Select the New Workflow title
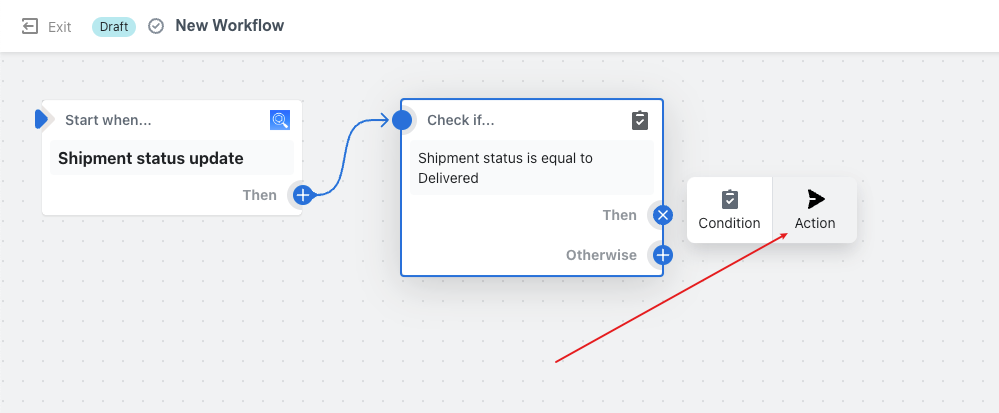999x413 pixels. (x=230, y=25)
